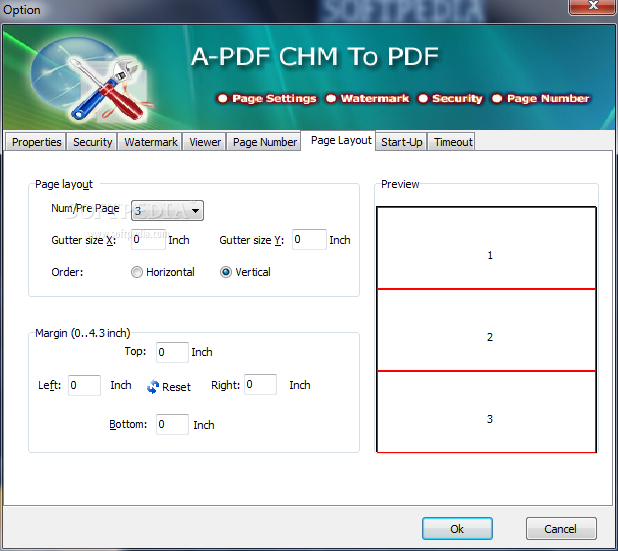Click the 'Margin (0..4.3 inch)' group label

[83, 333]
